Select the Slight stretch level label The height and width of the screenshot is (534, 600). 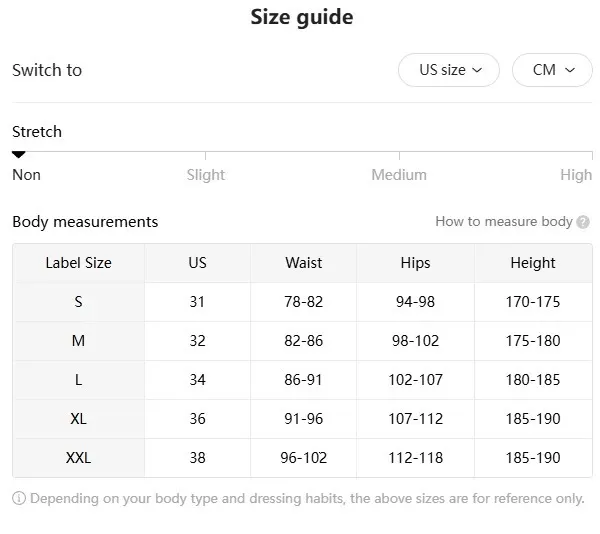pos(206,175)
